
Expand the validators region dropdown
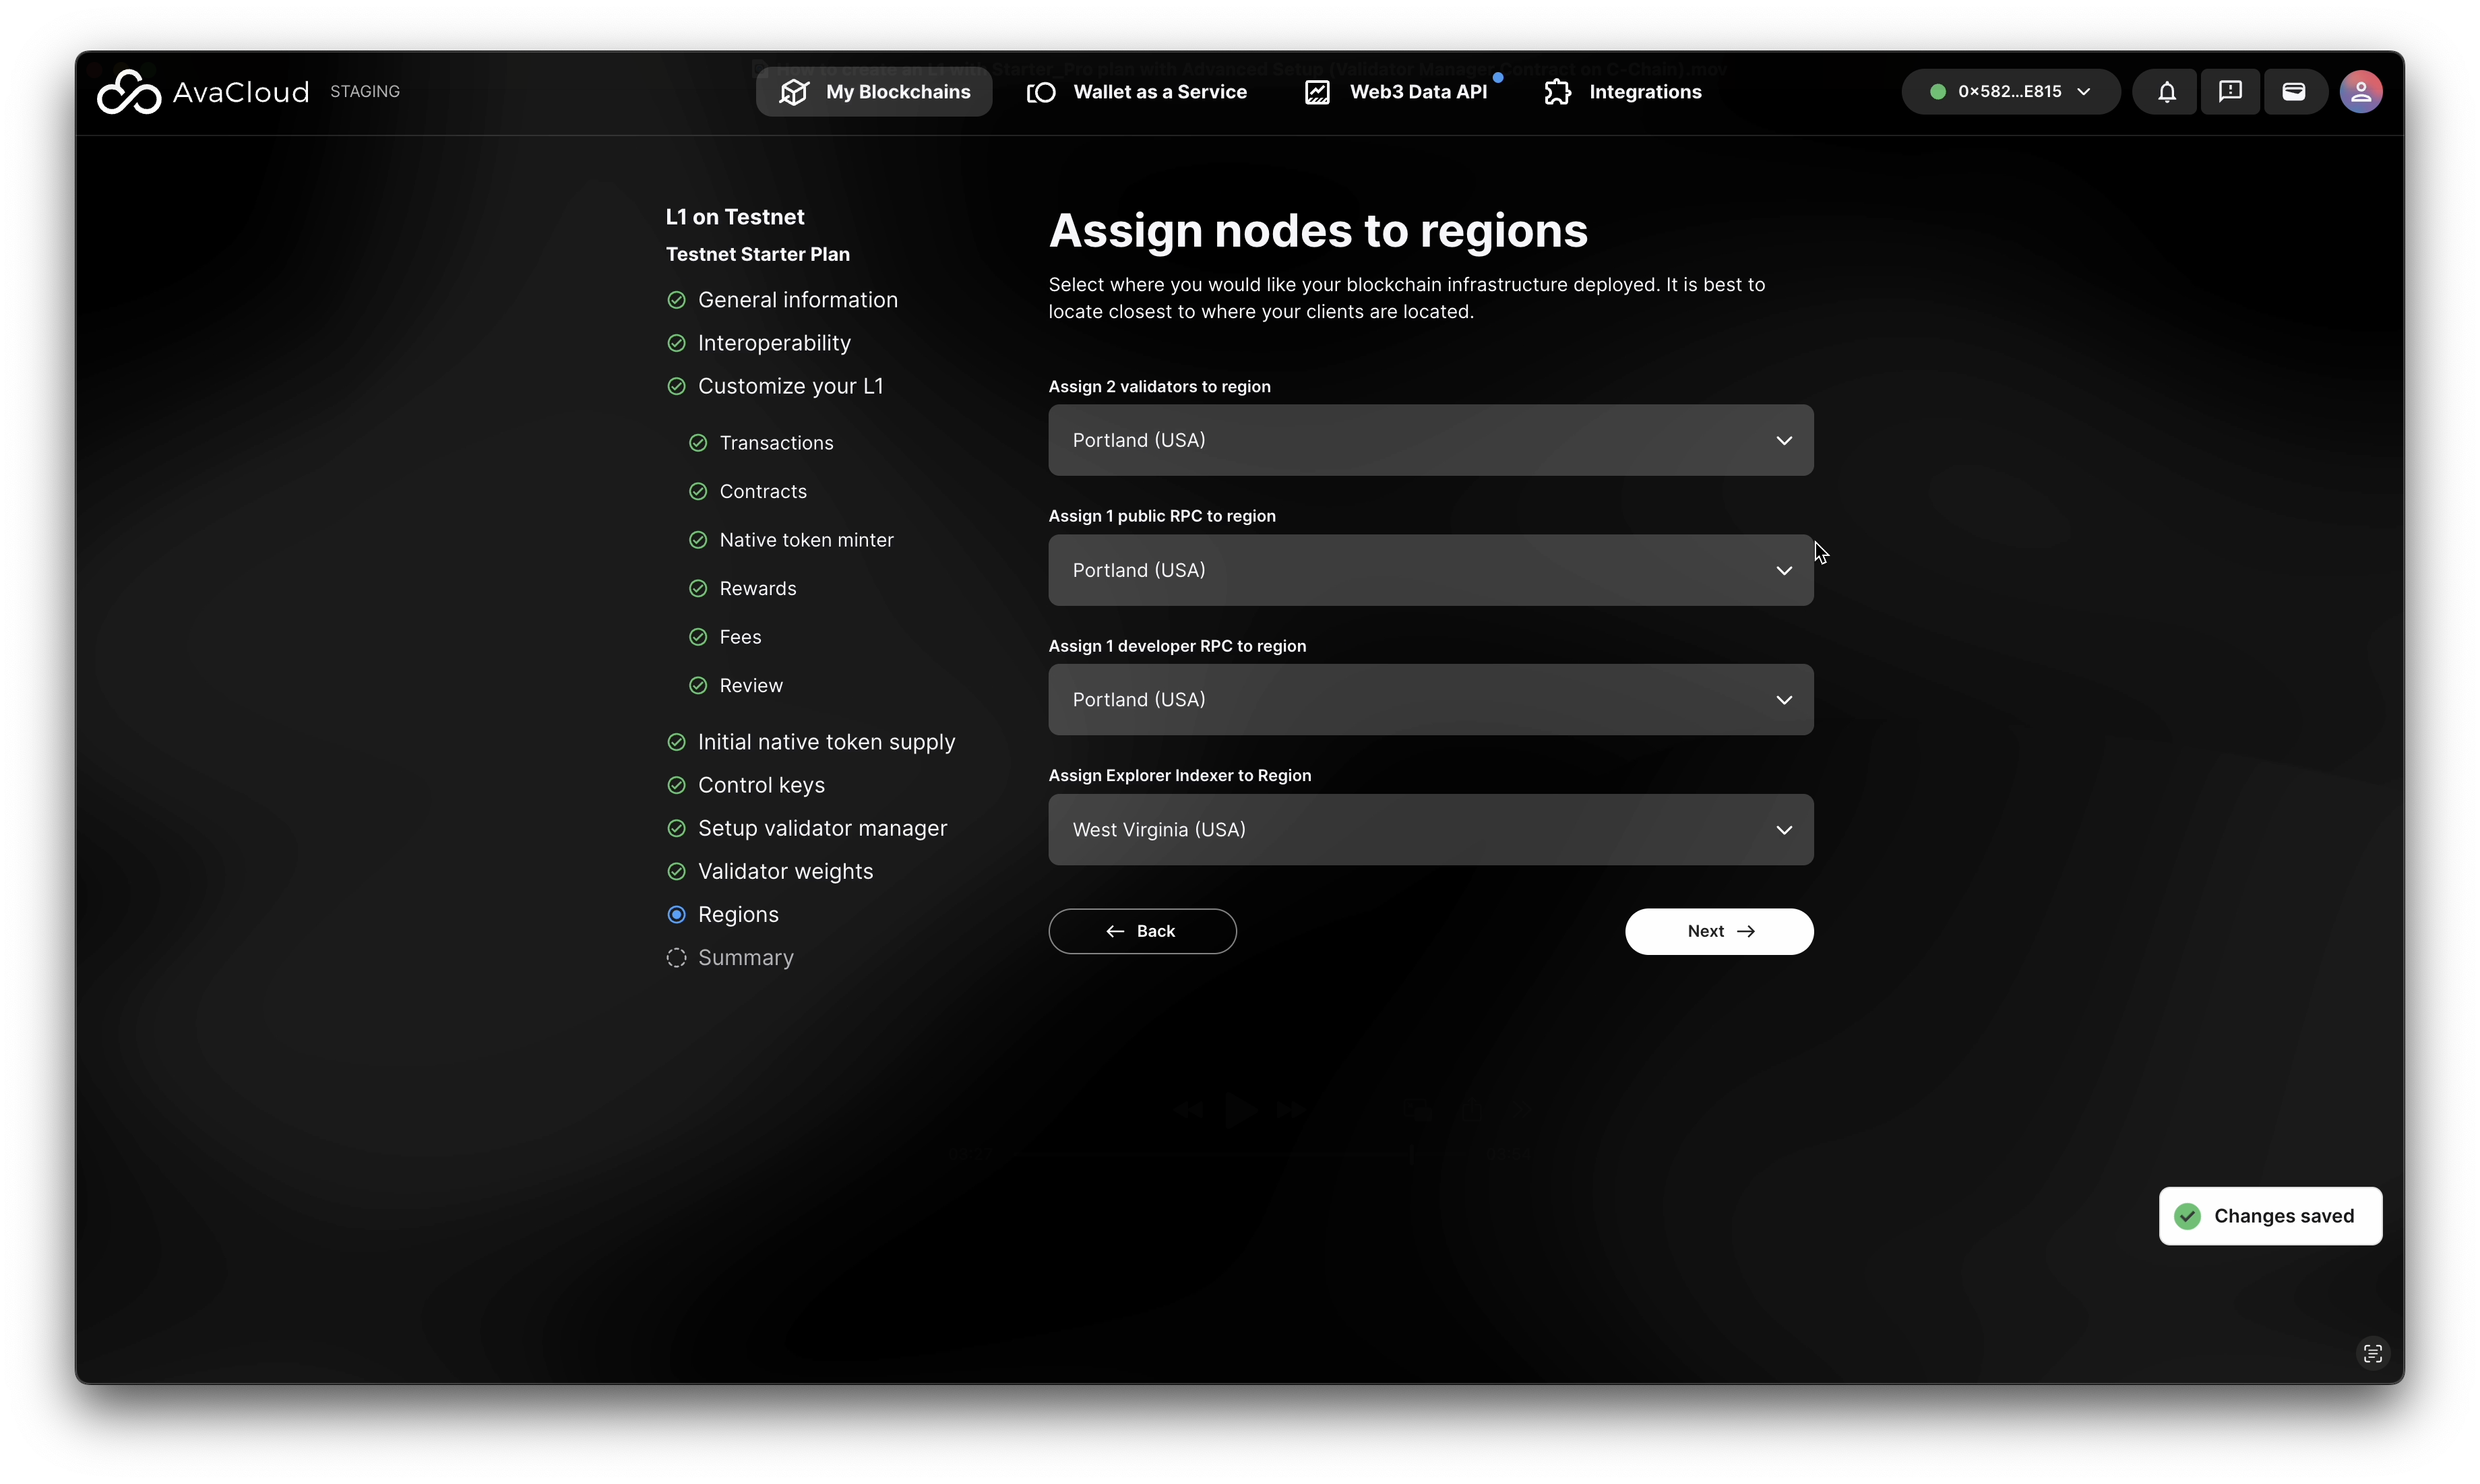(1430, 440)
